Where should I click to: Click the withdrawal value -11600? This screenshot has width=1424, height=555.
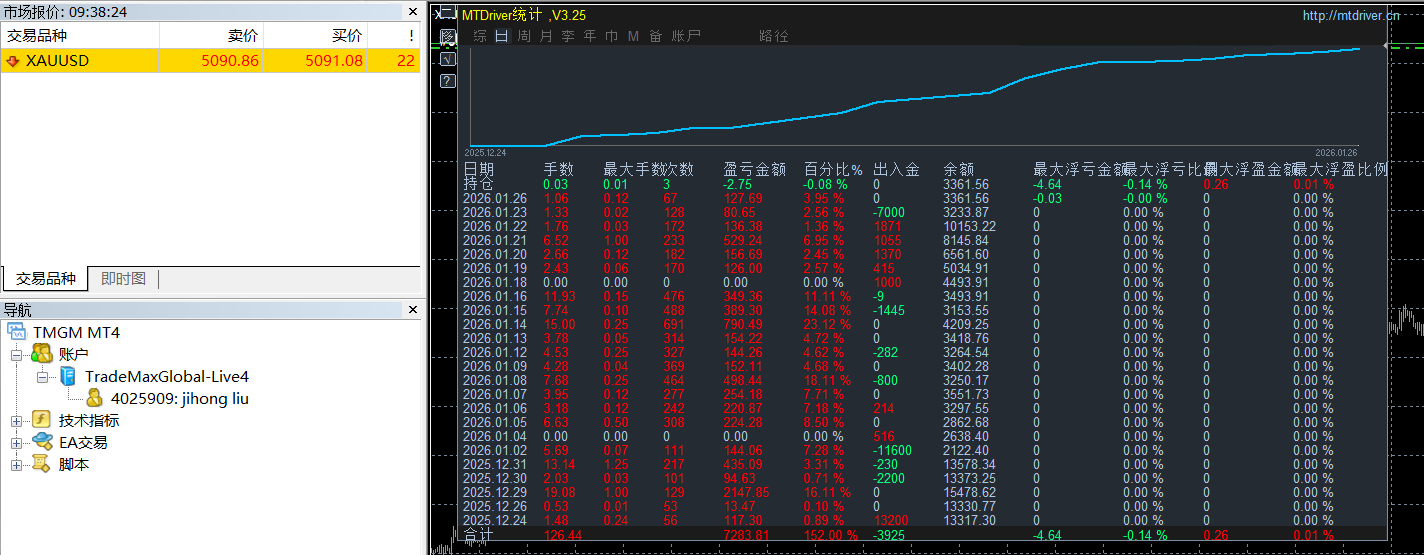tap(892, 450)
